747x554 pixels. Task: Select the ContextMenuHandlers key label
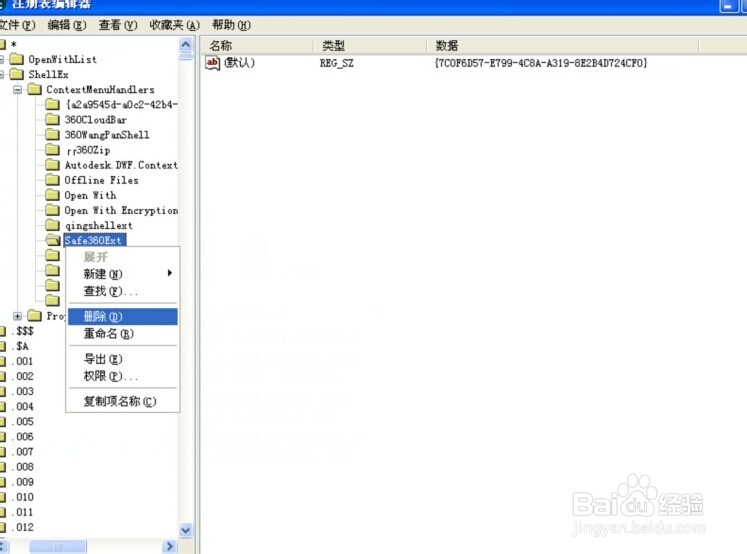pos(100,90)
